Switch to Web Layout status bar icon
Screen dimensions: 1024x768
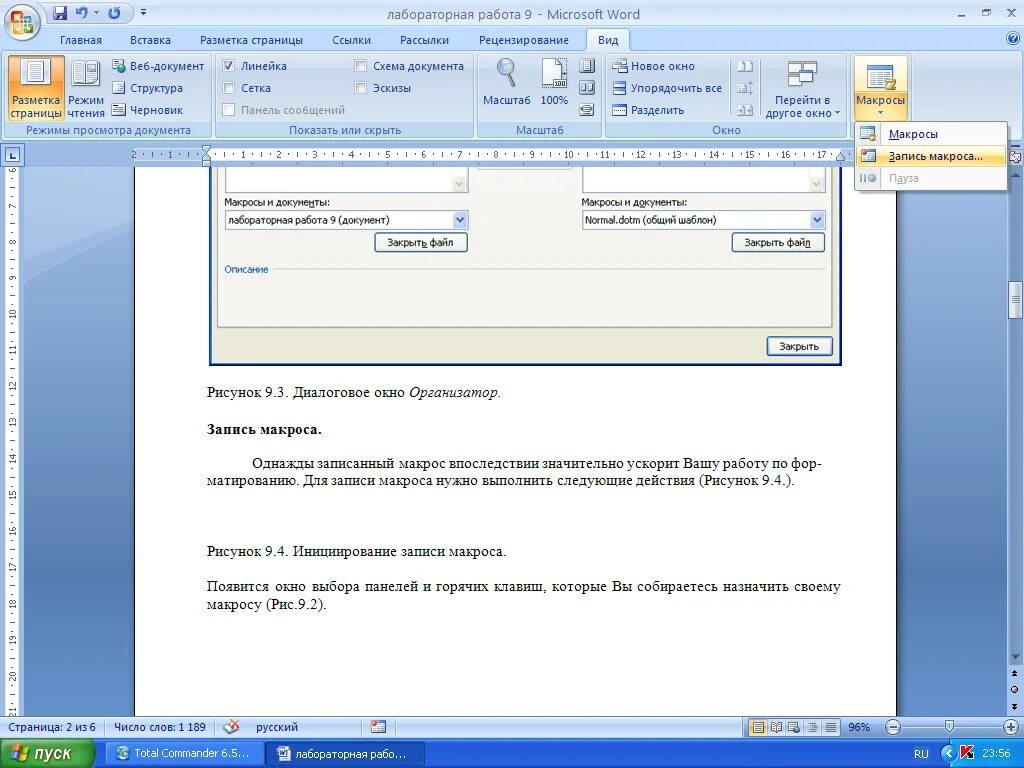pyautogui.click(x=794, y=727)
